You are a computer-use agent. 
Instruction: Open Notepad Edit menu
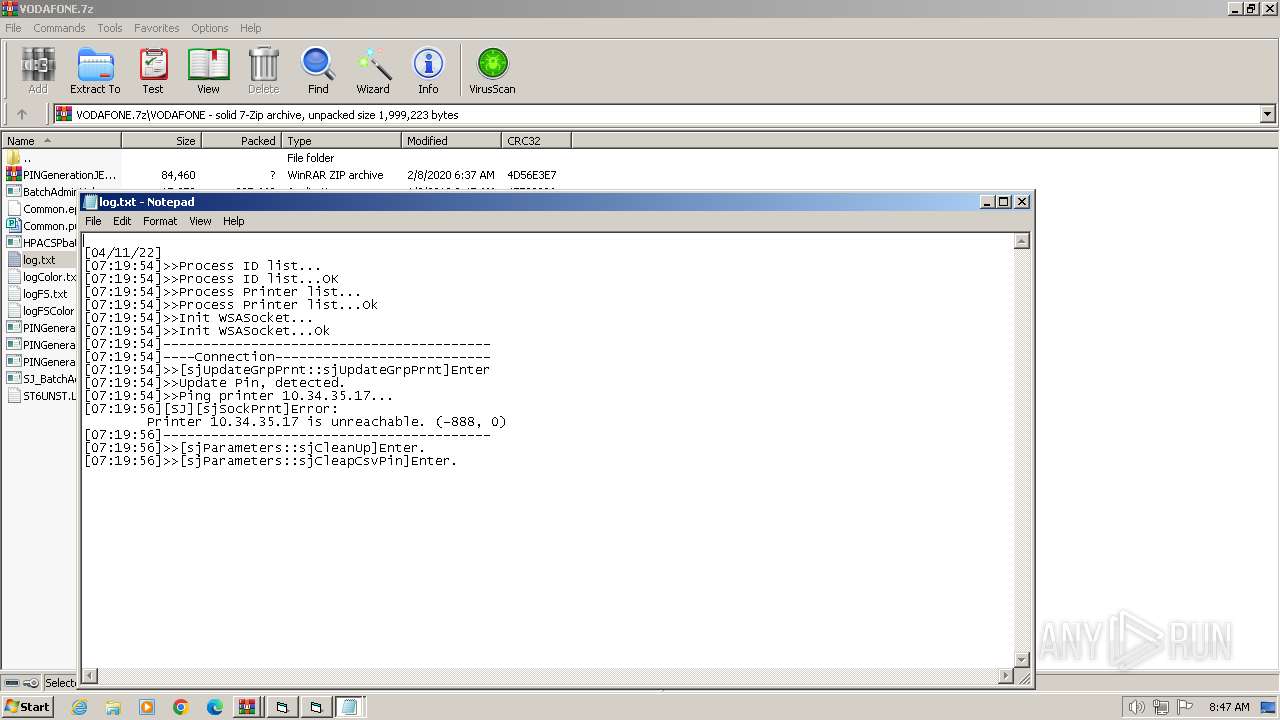tap(122, 221)
